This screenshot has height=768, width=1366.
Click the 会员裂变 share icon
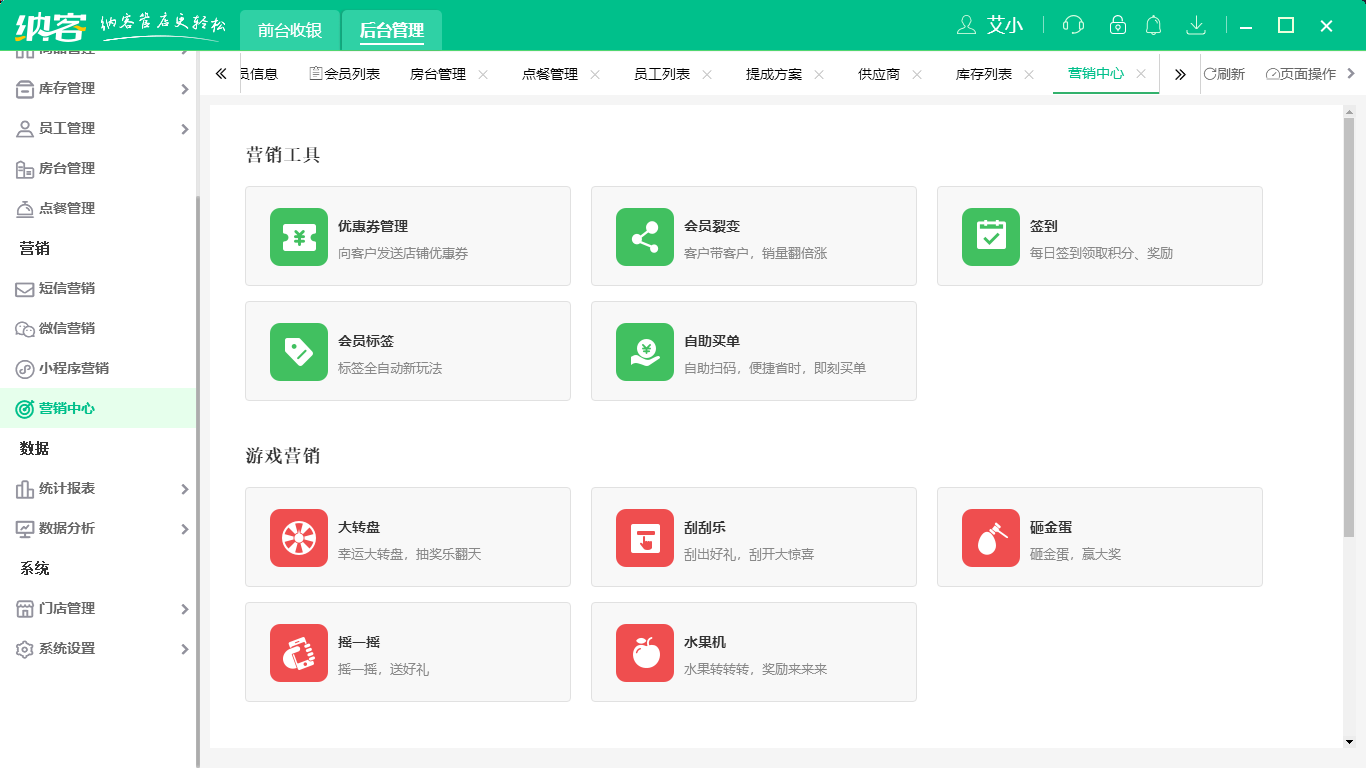644,236
